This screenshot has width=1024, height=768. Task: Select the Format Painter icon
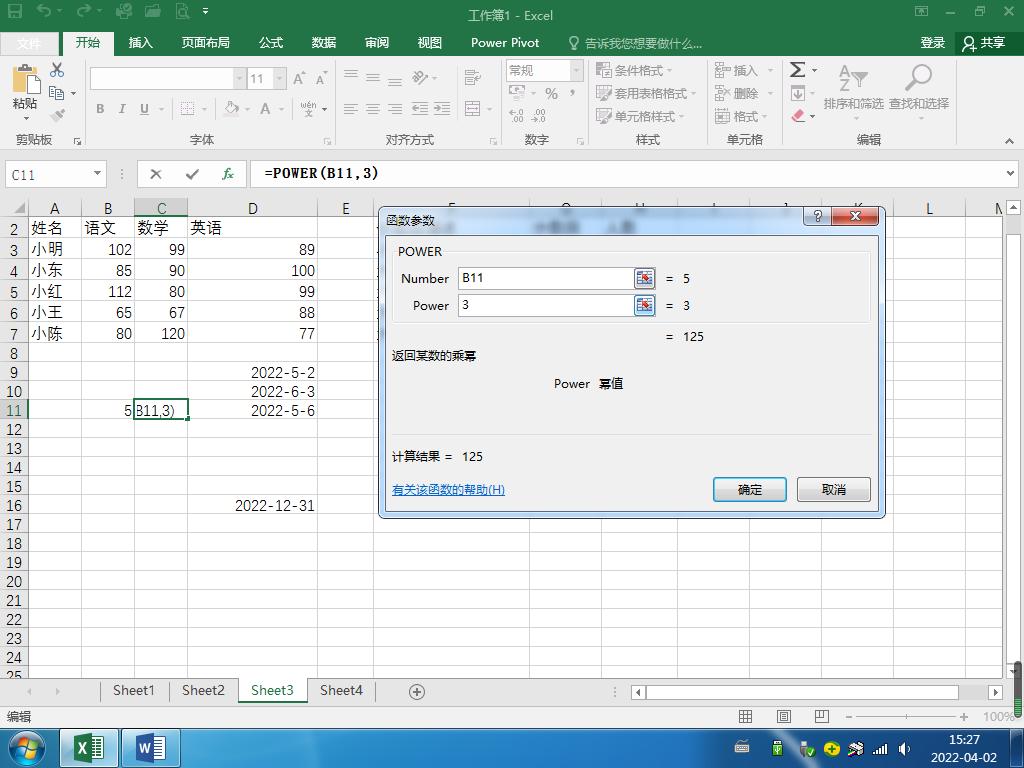58,116
